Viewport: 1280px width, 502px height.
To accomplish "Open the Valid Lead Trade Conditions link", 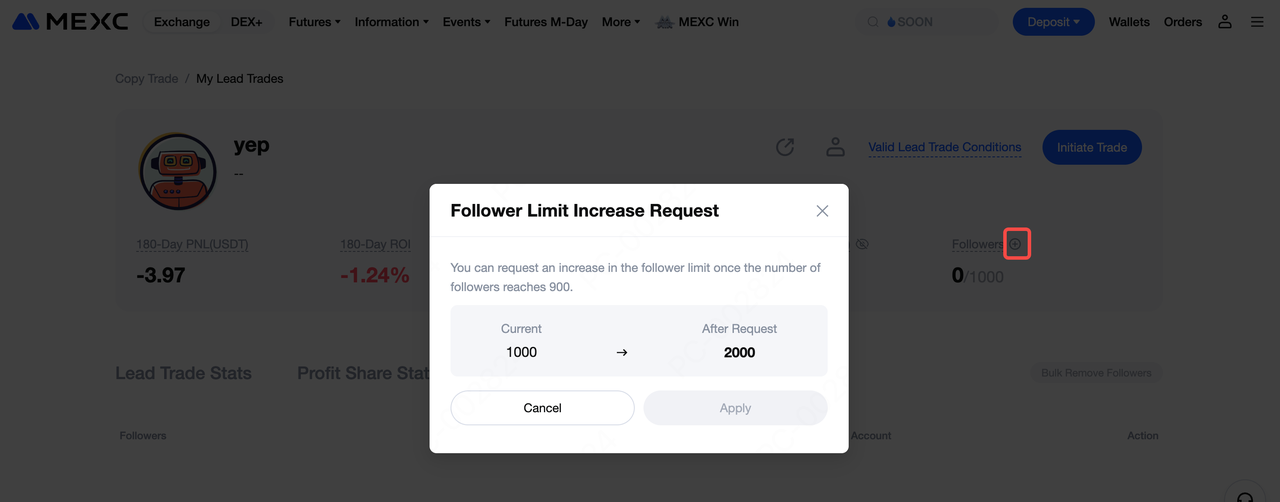I will 944,147.
